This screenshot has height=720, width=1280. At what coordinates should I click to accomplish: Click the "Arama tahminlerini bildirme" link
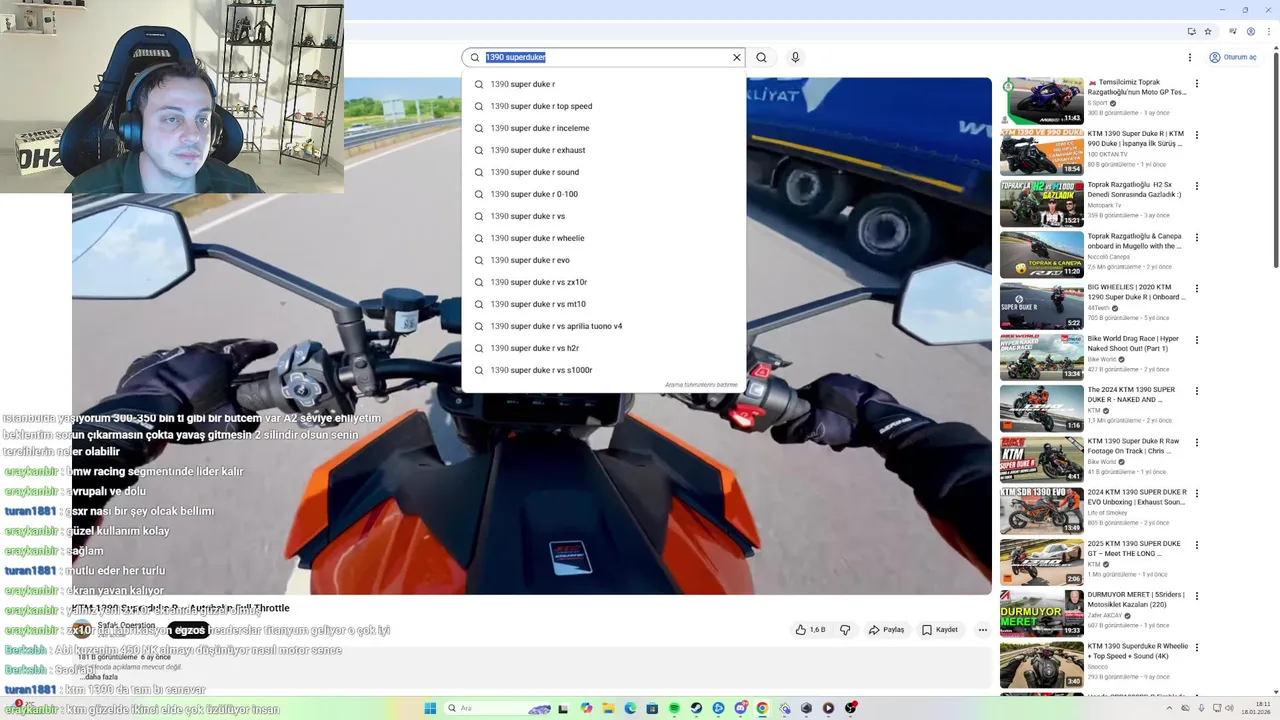coord(701,385)
